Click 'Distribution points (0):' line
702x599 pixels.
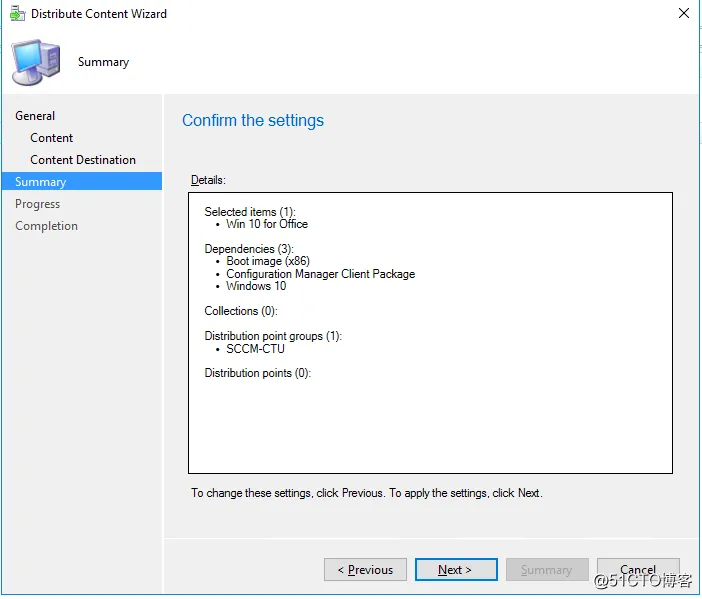pos(257,373)
